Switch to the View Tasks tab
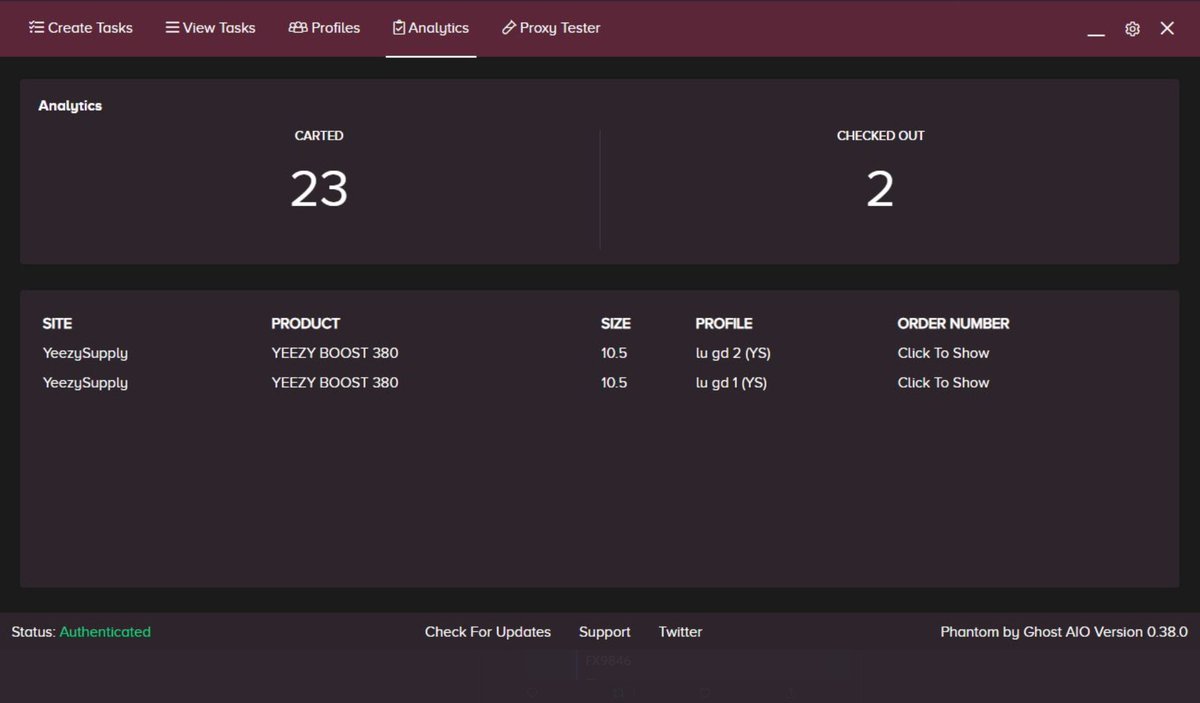This screenshot has height=703, width=1200. (x=210, y=28)
